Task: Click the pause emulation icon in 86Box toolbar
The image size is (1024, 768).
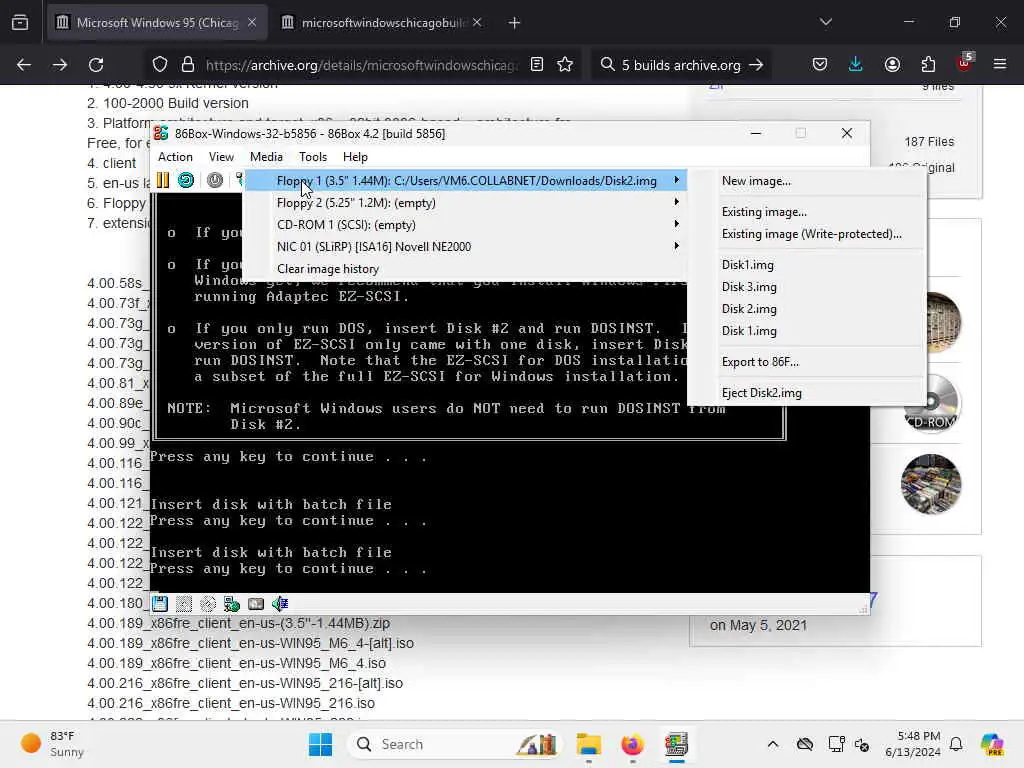Action: point(163,180)
